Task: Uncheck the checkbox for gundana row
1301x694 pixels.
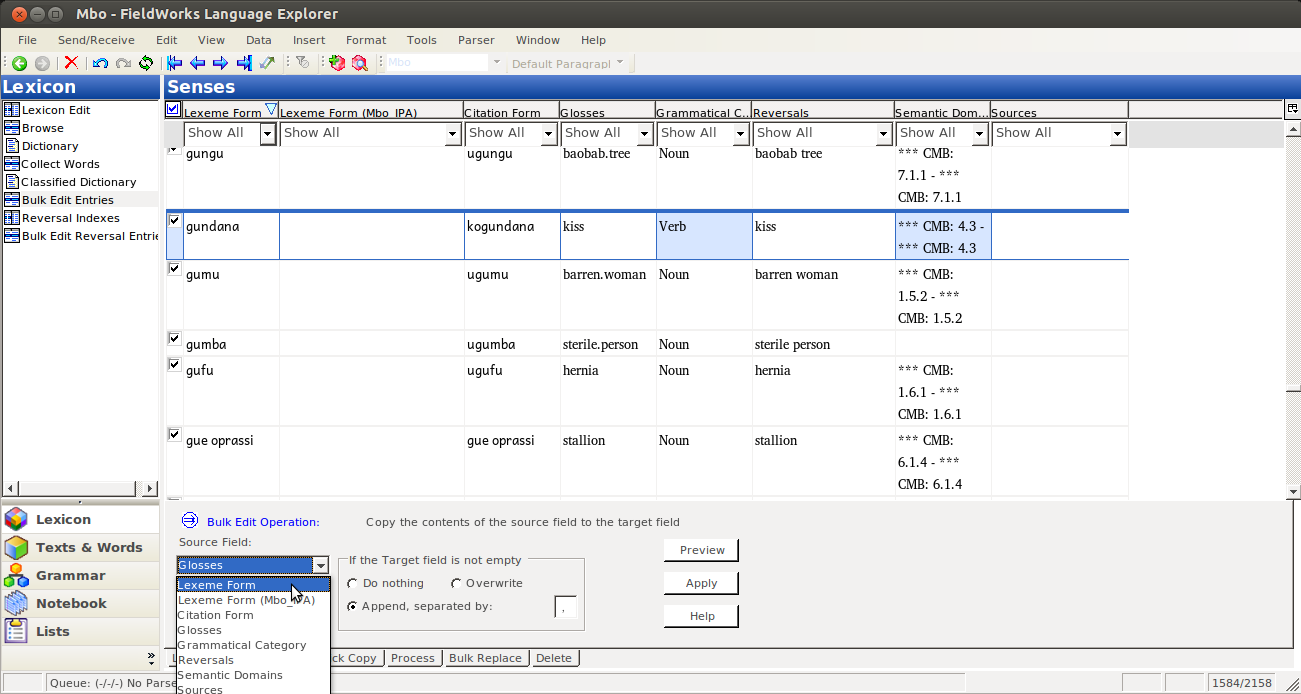Action: click(174, 221)
